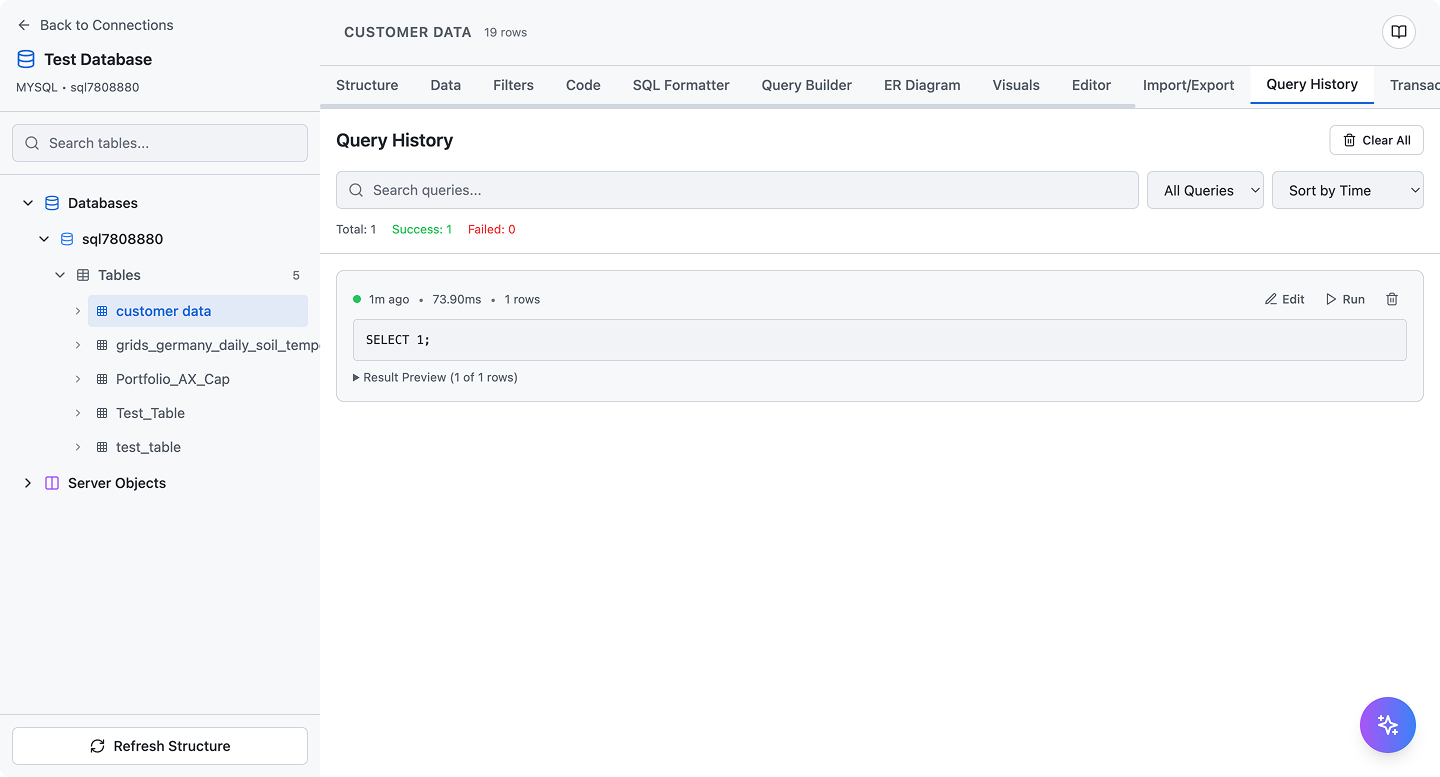The width and height of the screenshot is (1440, 777).
Task: Switch to the ER Diagram tab
Action: [921, 85]
